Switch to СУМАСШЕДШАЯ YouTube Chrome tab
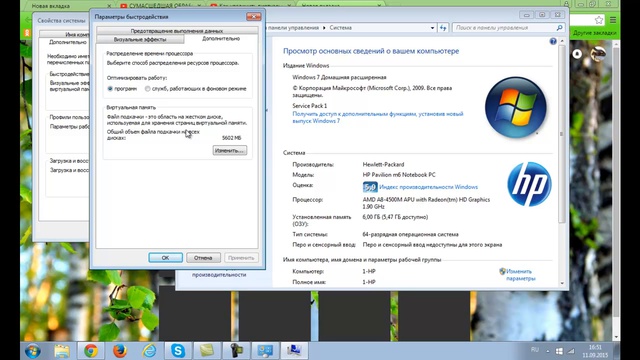640x360 pixels. pyautogui.click(x=160, y=6)
